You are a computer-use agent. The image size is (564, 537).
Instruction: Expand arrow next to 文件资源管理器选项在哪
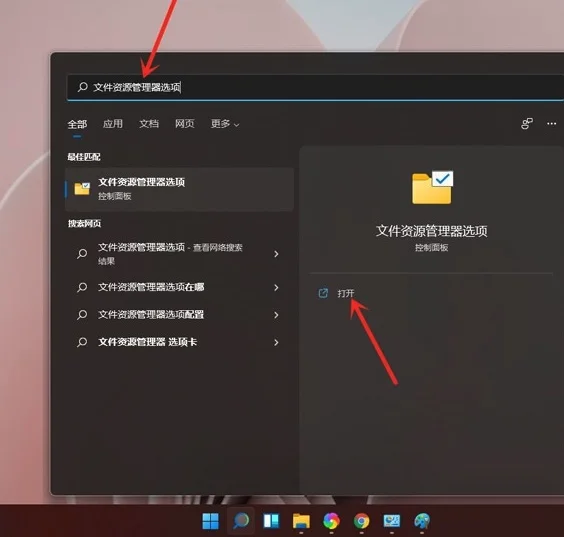point(276,287)
